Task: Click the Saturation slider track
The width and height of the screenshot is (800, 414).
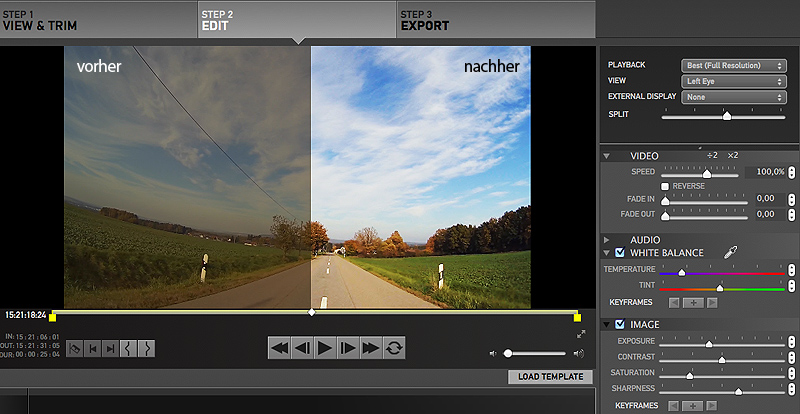Action: click(720, 374)
